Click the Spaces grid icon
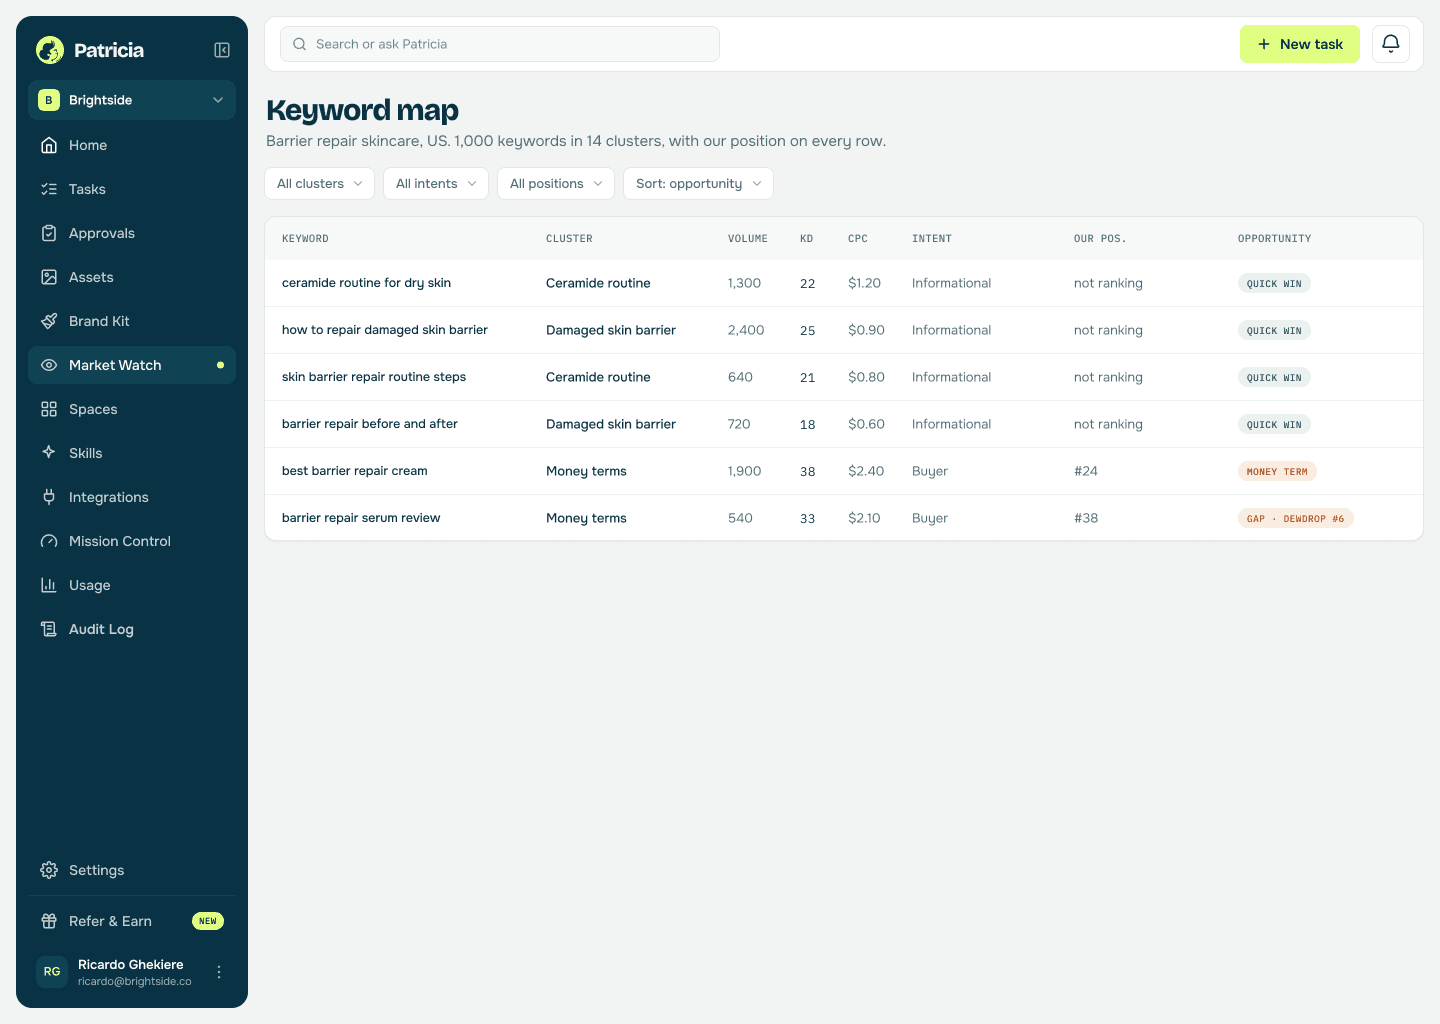The image size is (1440, 1024). [49, 409]
